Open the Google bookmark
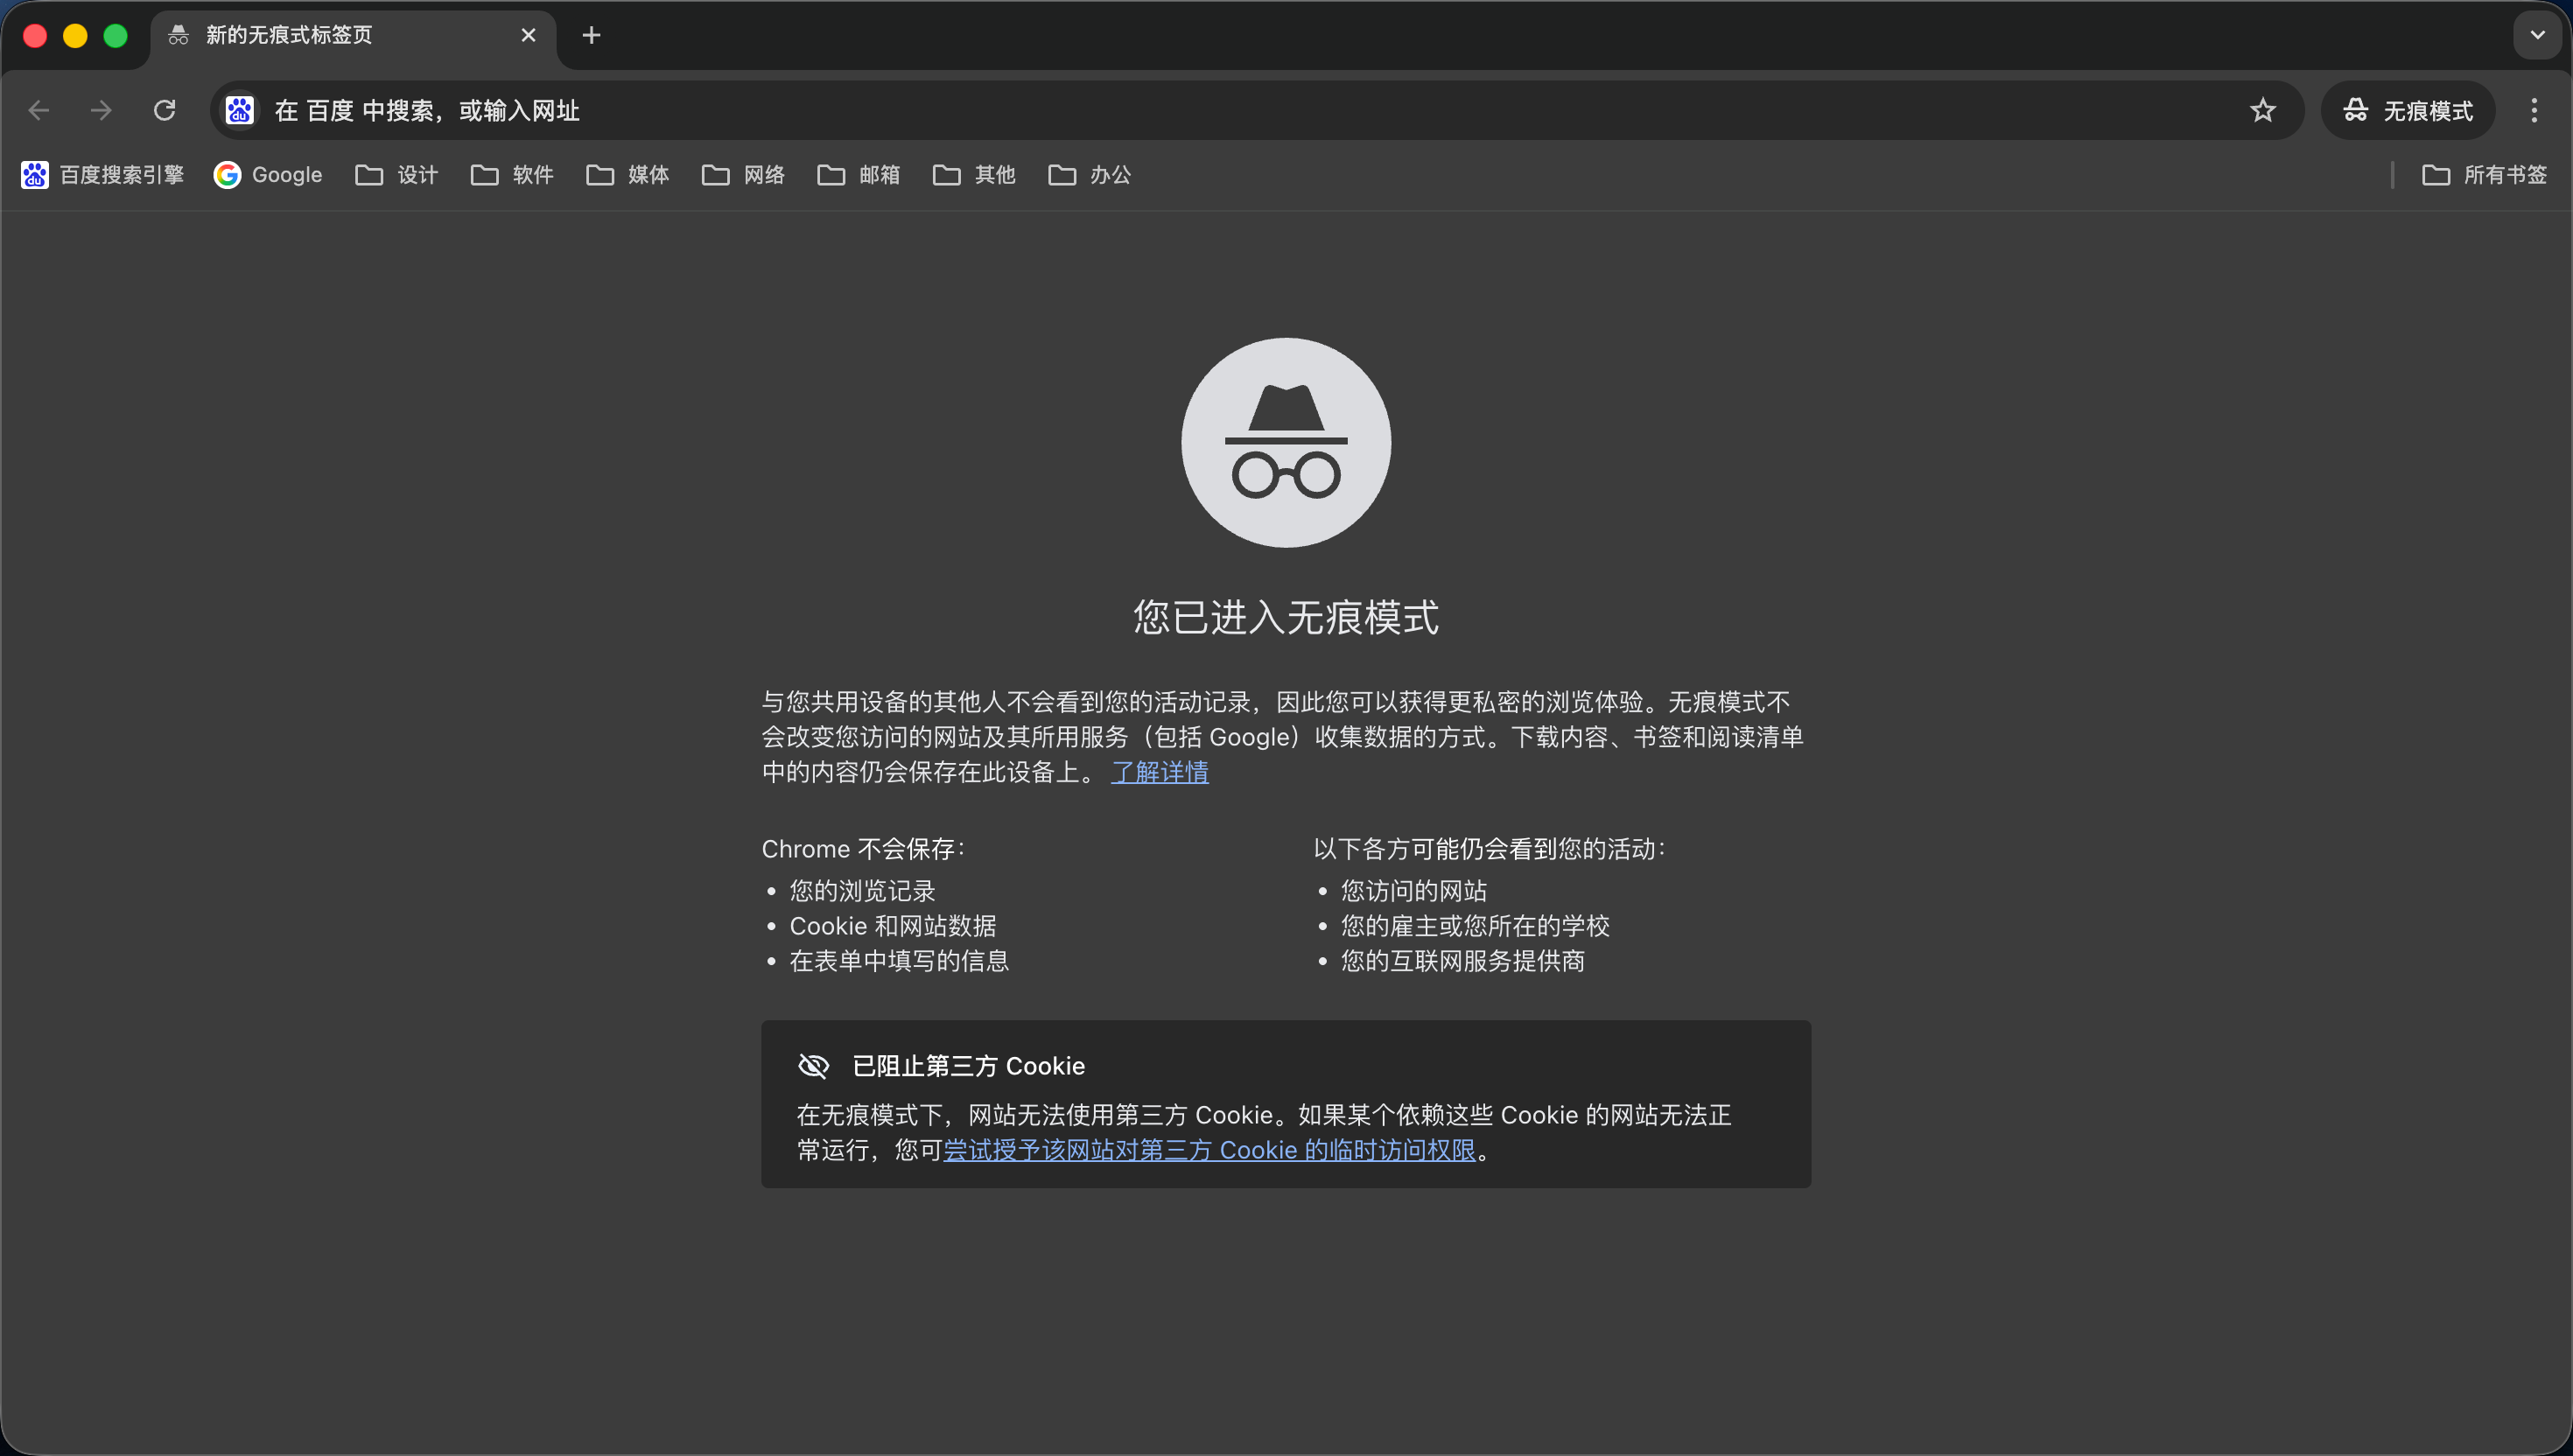This screenshot has width=2573, height=1456. pos(267,174)
